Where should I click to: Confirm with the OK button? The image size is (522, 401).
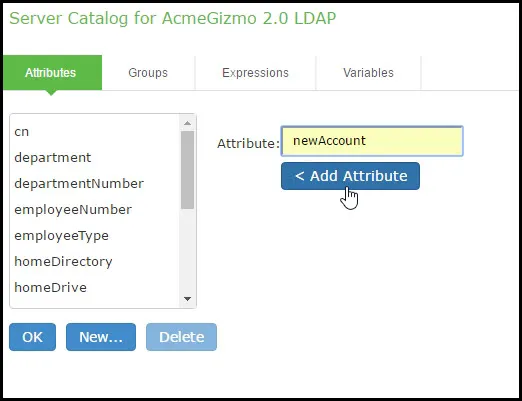pos(32,337)
